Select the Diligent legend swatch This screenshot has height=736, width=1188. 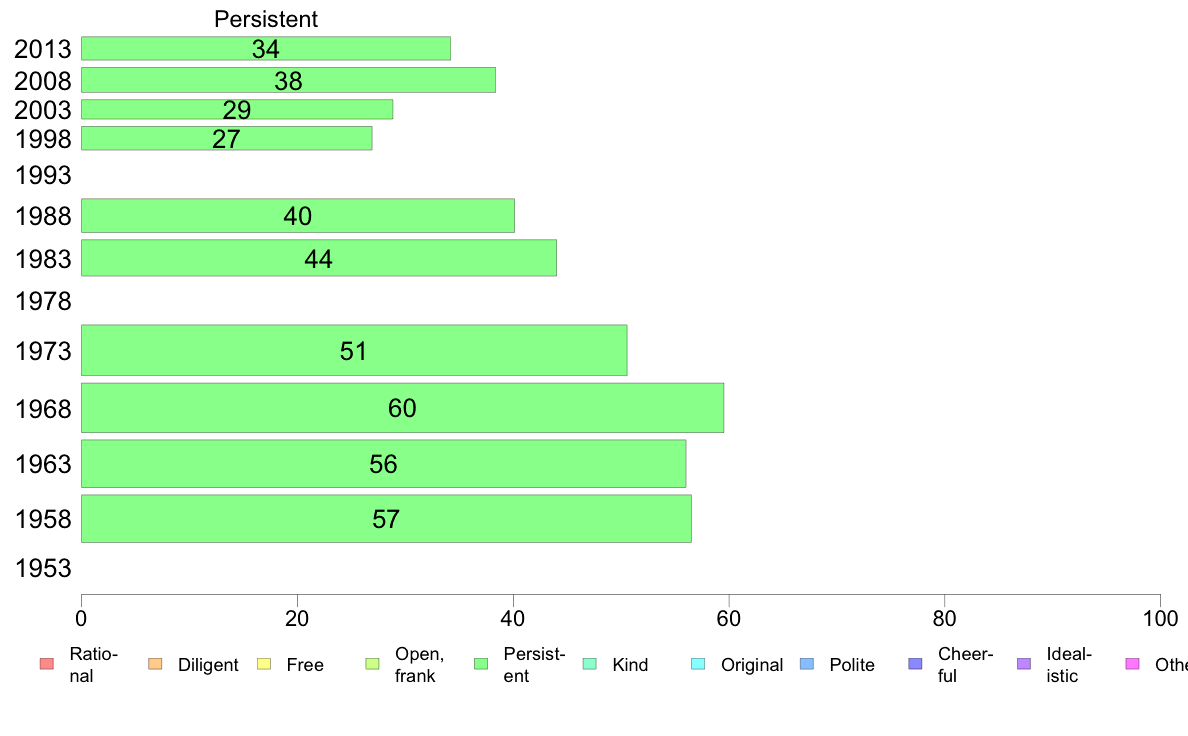[155, 664]
